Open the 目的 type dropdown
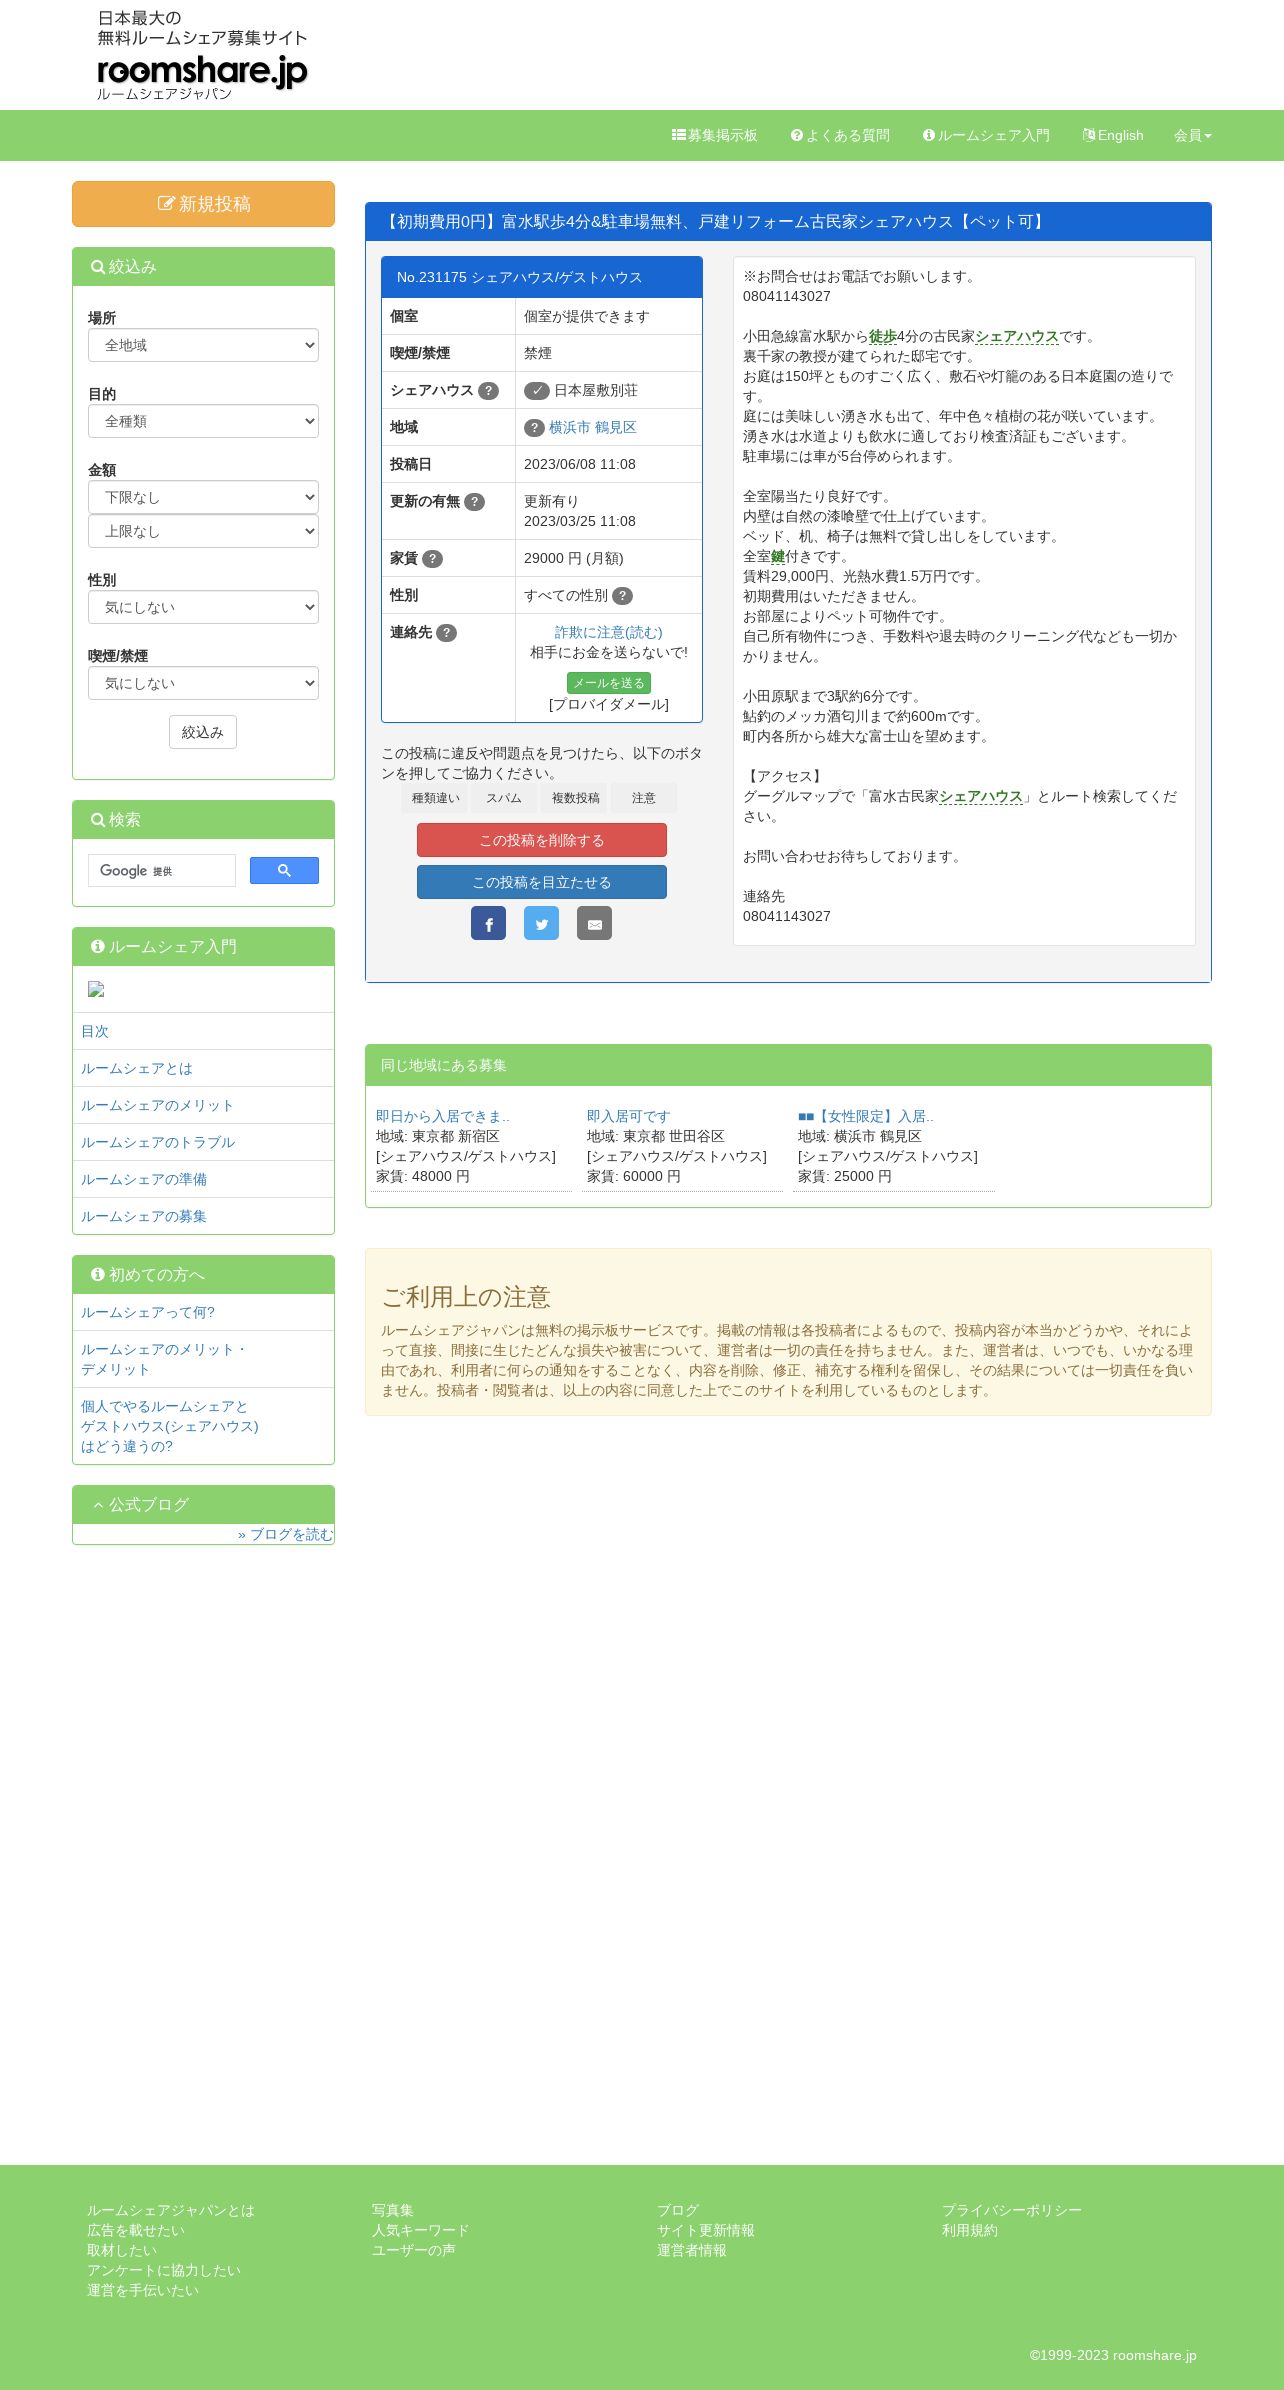Screen dimensions: 1284x2390 click(203, 421)
